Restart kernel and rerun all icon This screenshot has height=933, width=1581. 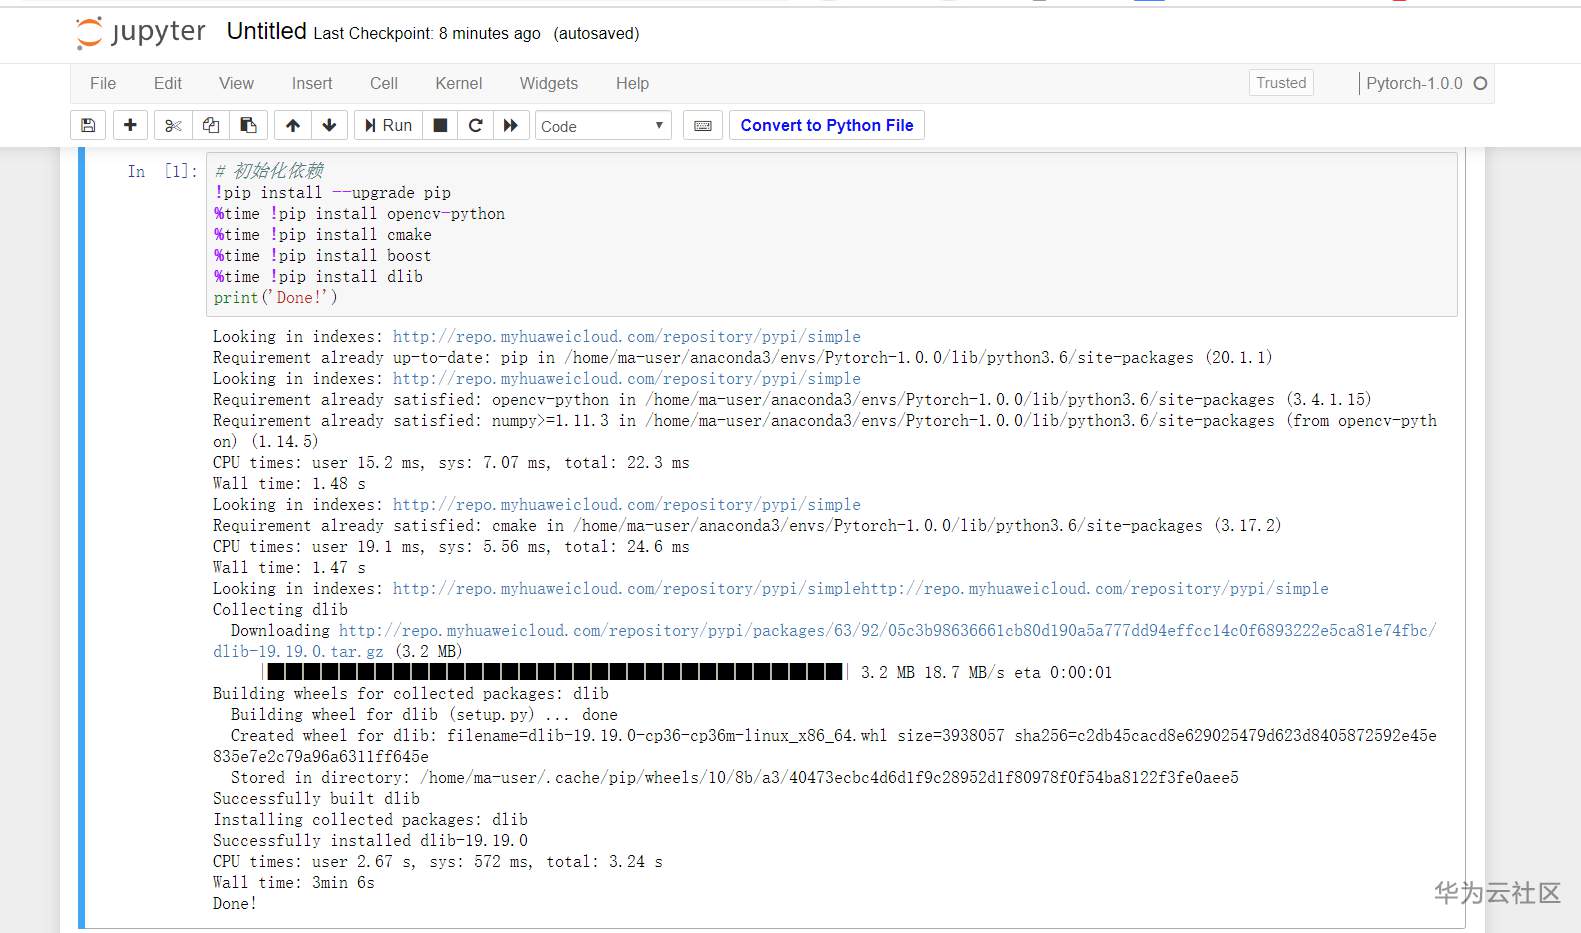511,125
